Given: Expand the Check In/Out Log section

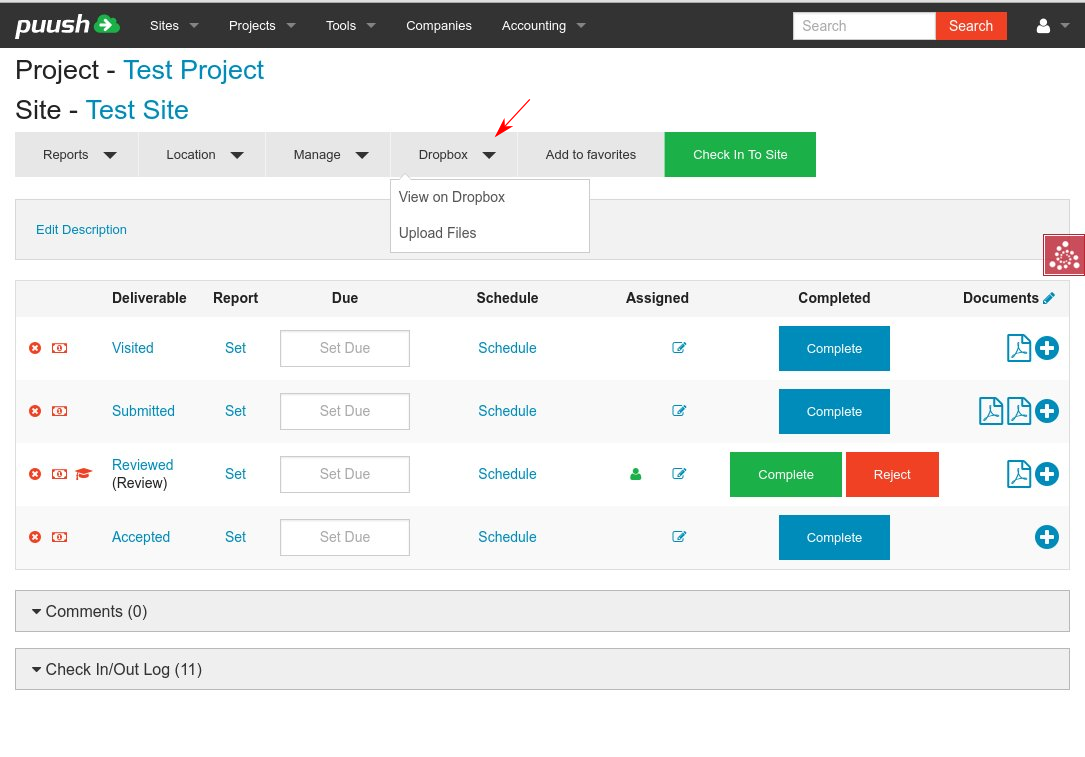Looking at the screenshot, I should 117,669.
